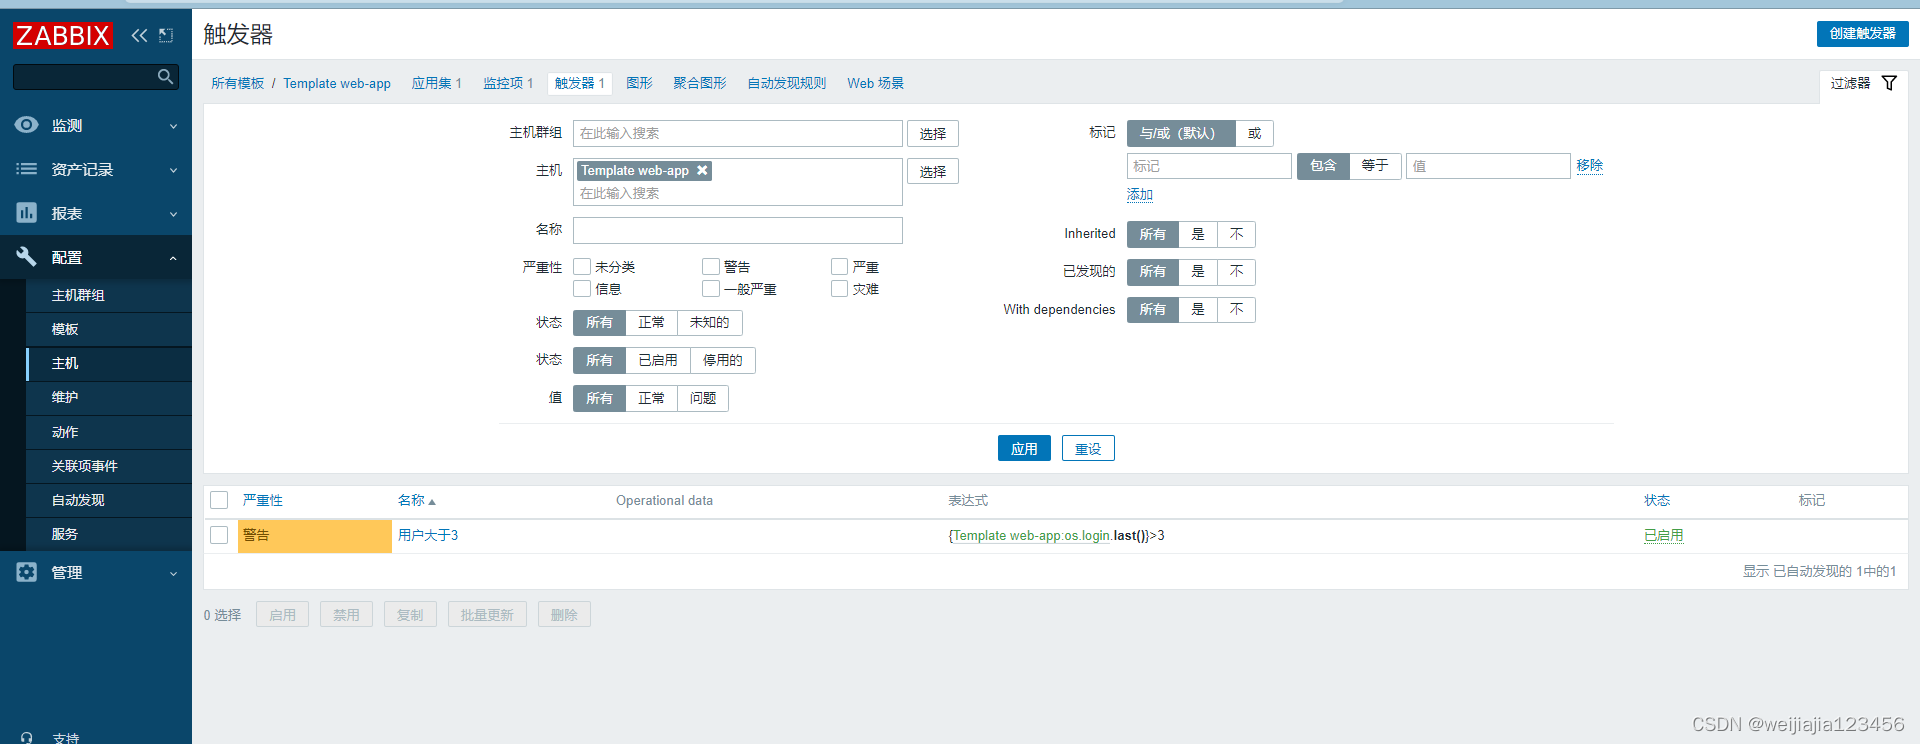Image resolution: width=1920 pixels, height=744 pixels.
Task: Click the Reports bar chart icon
Action: [27, 213]
